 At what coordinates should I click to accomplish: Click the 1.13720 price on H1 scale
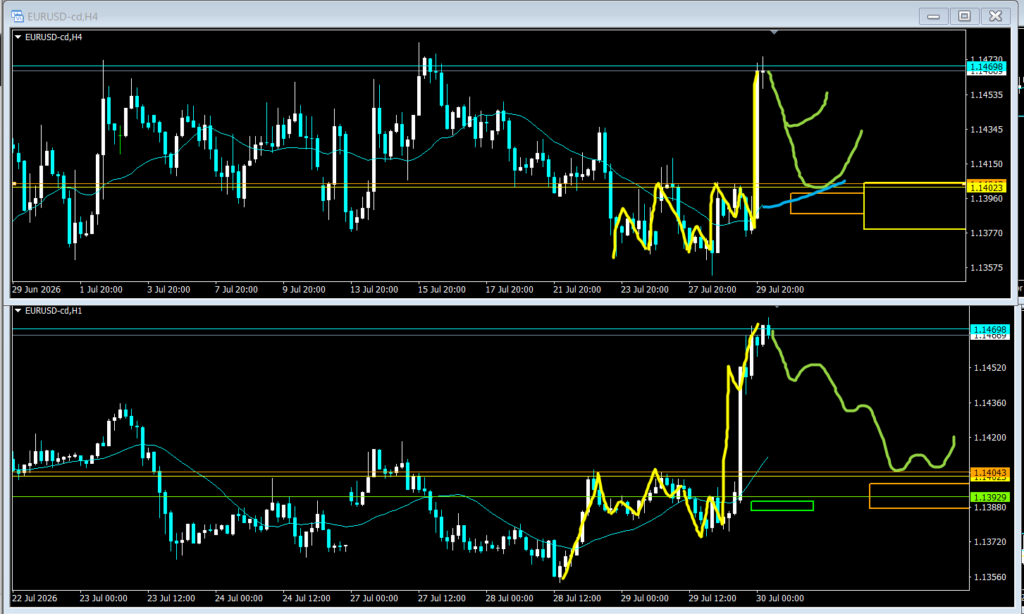point(990,541)
